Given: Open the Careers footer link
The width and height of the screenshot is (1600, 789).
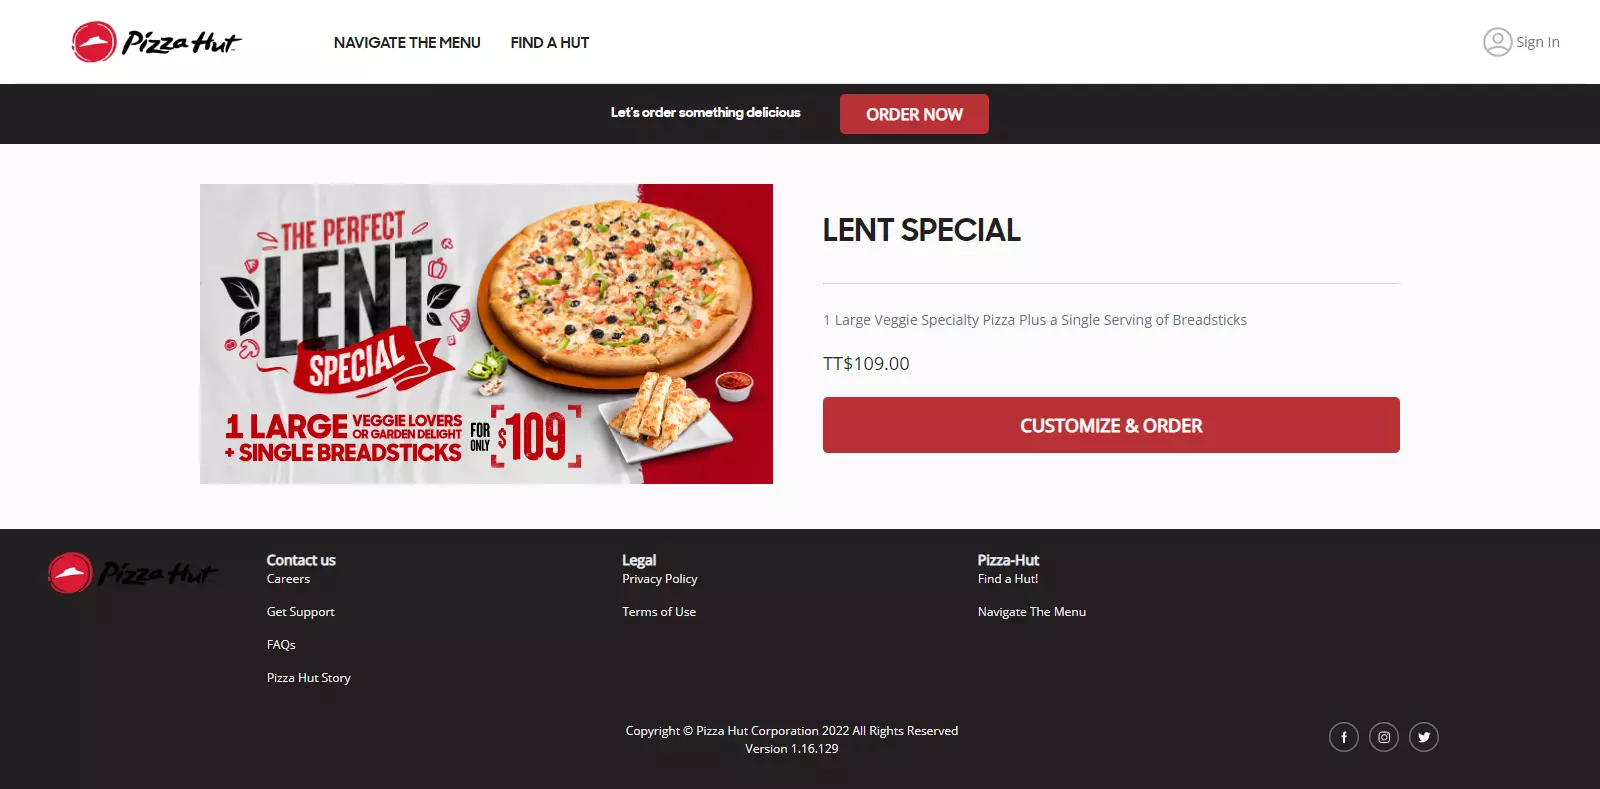Looking at the screenshot, I should [288, 579].
